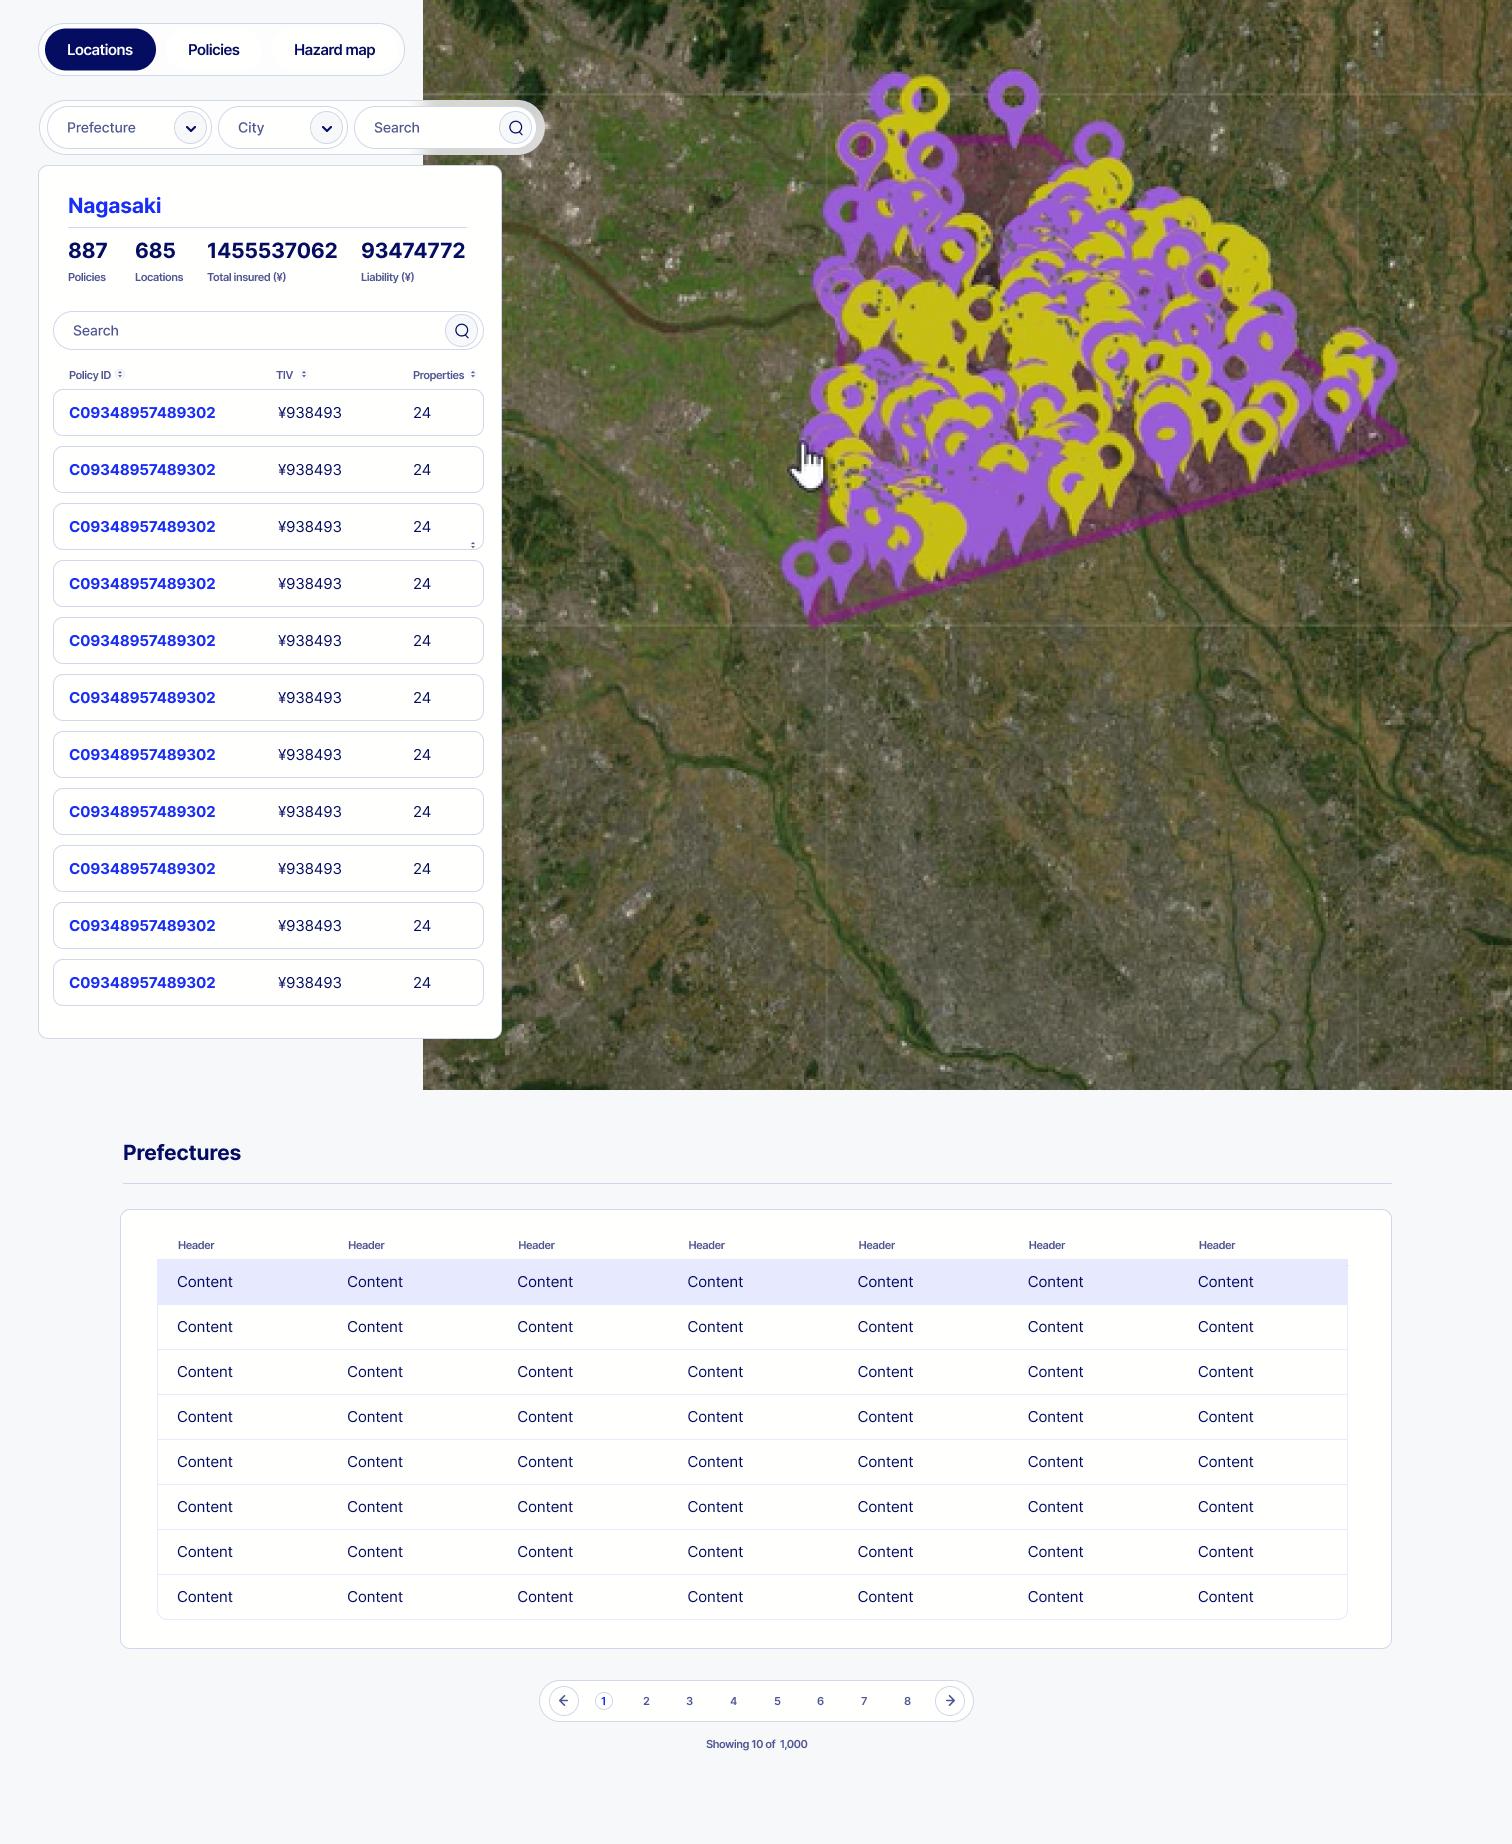Click the 1455537062 total insured value
This screenshot has height=1844, width=1512.
point(272,251)
